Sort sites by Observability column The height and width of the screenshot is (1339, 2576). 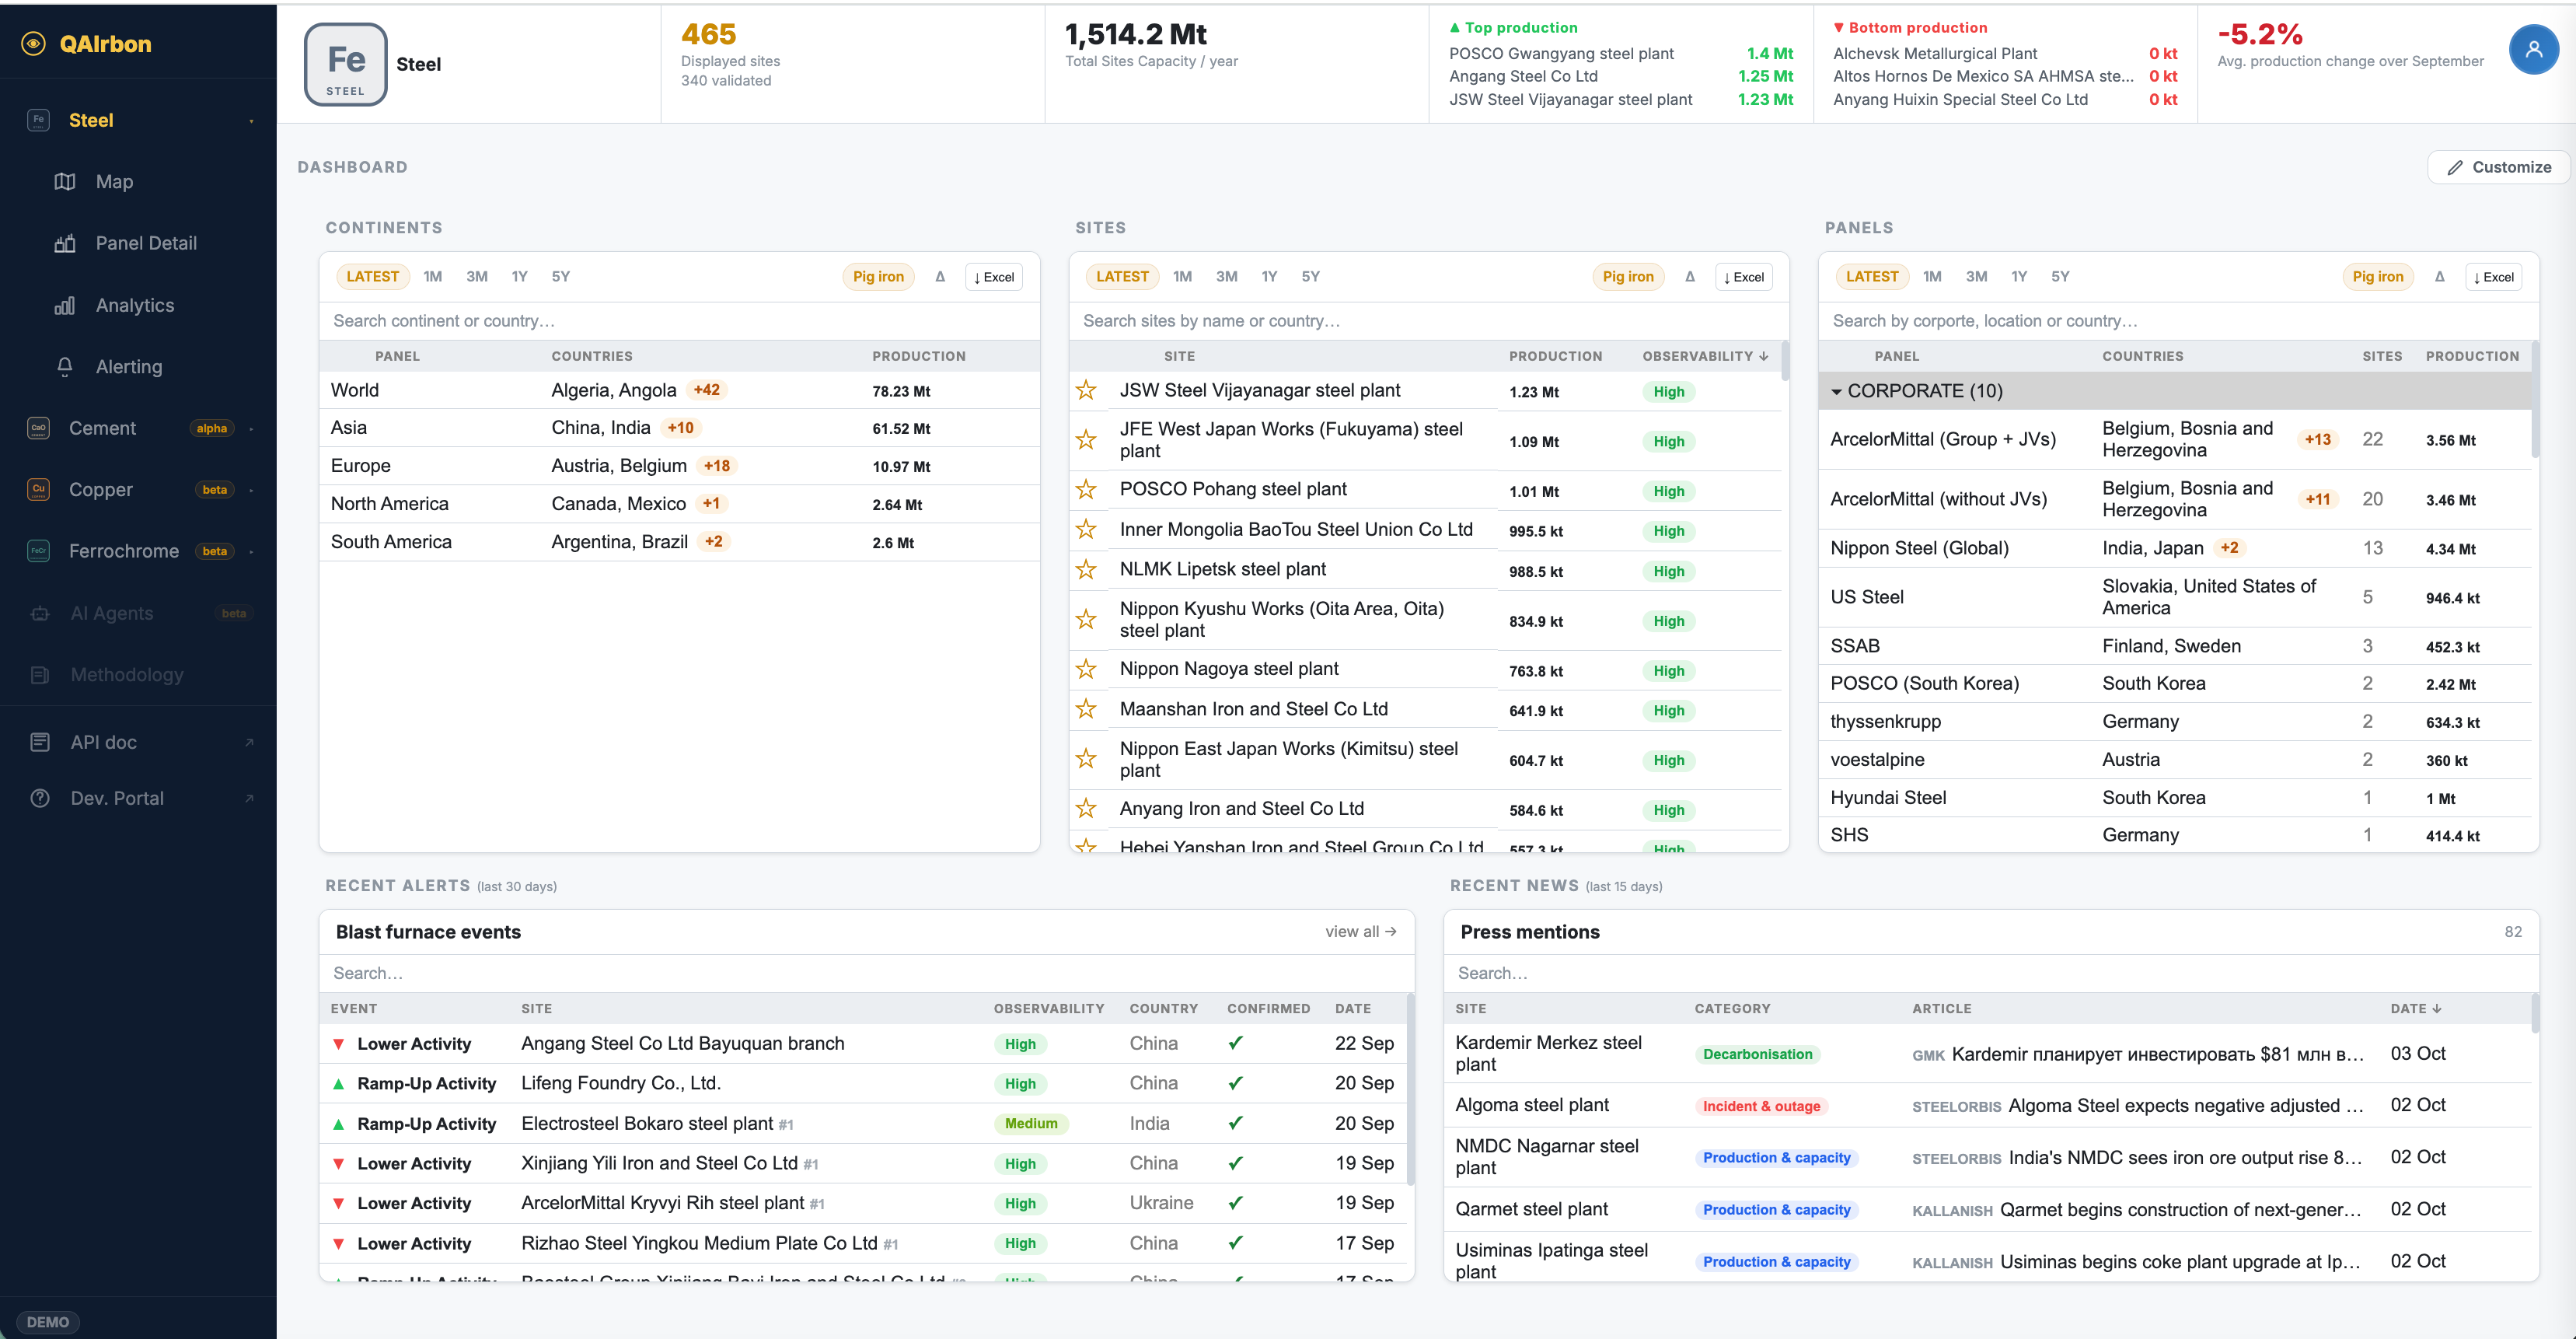point(1705,357)
